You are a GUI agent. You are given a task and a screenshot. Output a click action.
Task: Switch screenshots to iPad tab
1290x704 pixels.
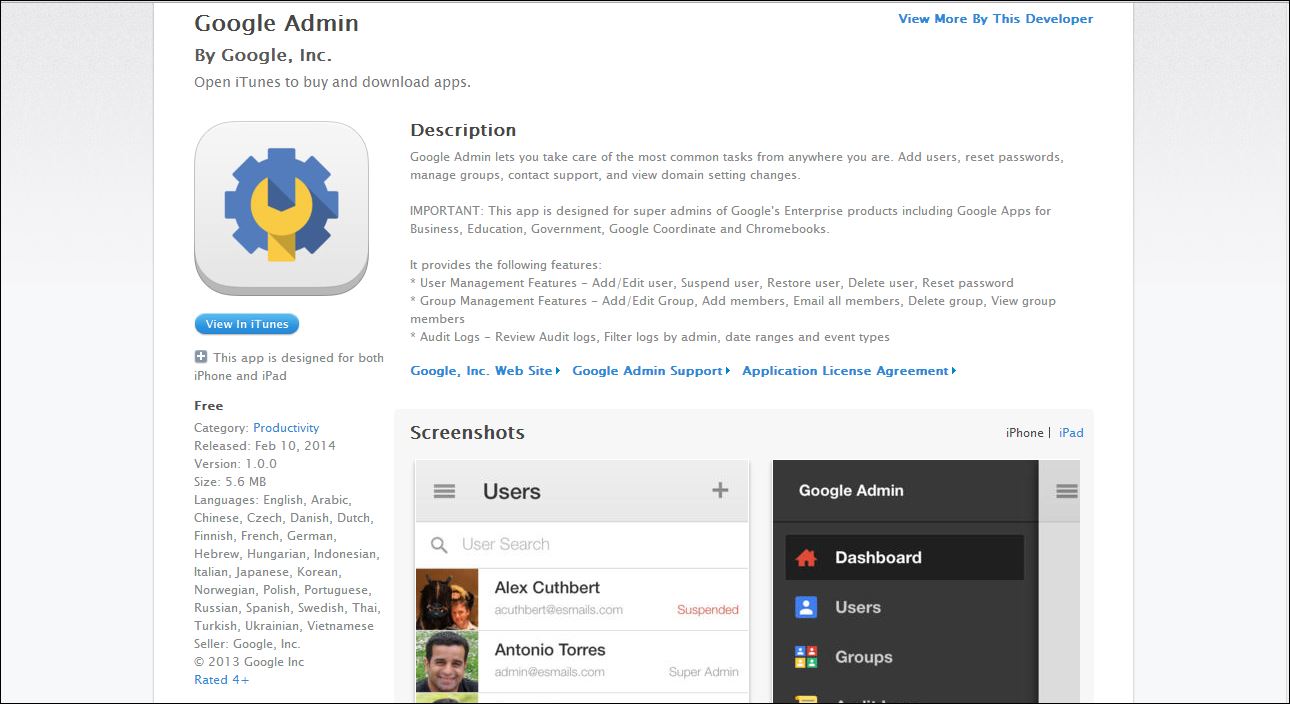click(1071, 433)
